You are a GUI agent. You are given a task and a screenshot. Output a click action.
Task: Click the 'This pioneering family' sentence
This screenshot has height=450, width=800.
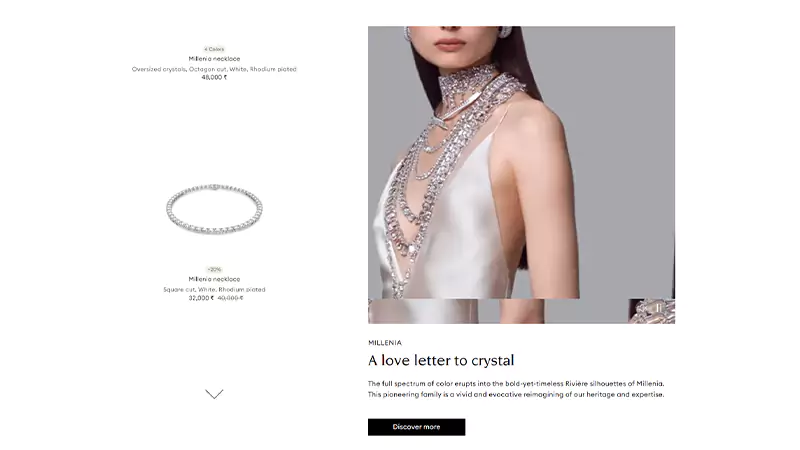516,394
